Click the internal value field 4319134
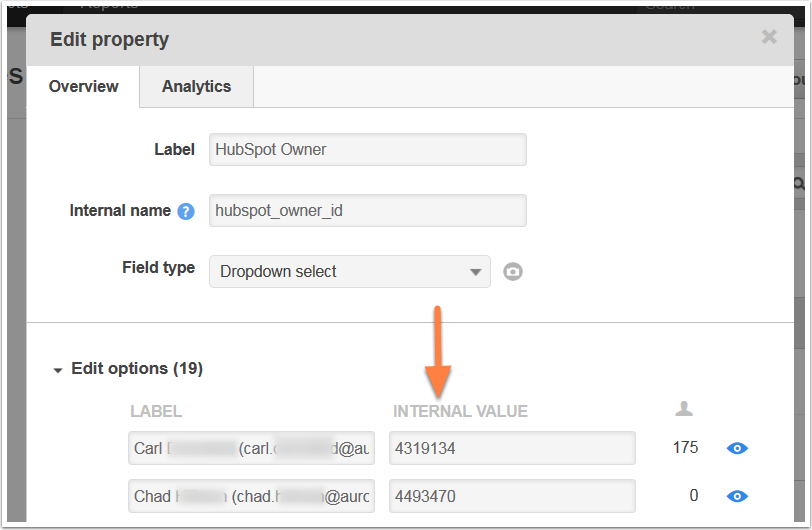The image size is (812, 530). pyautogui.click(x=512, y=448)
